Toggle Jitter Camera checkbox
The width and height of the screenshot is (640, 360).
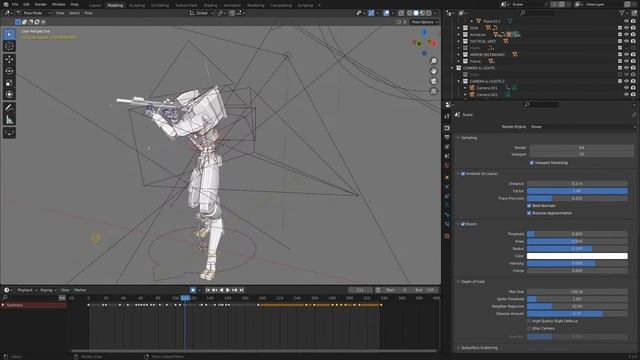(x=529, y=329)
